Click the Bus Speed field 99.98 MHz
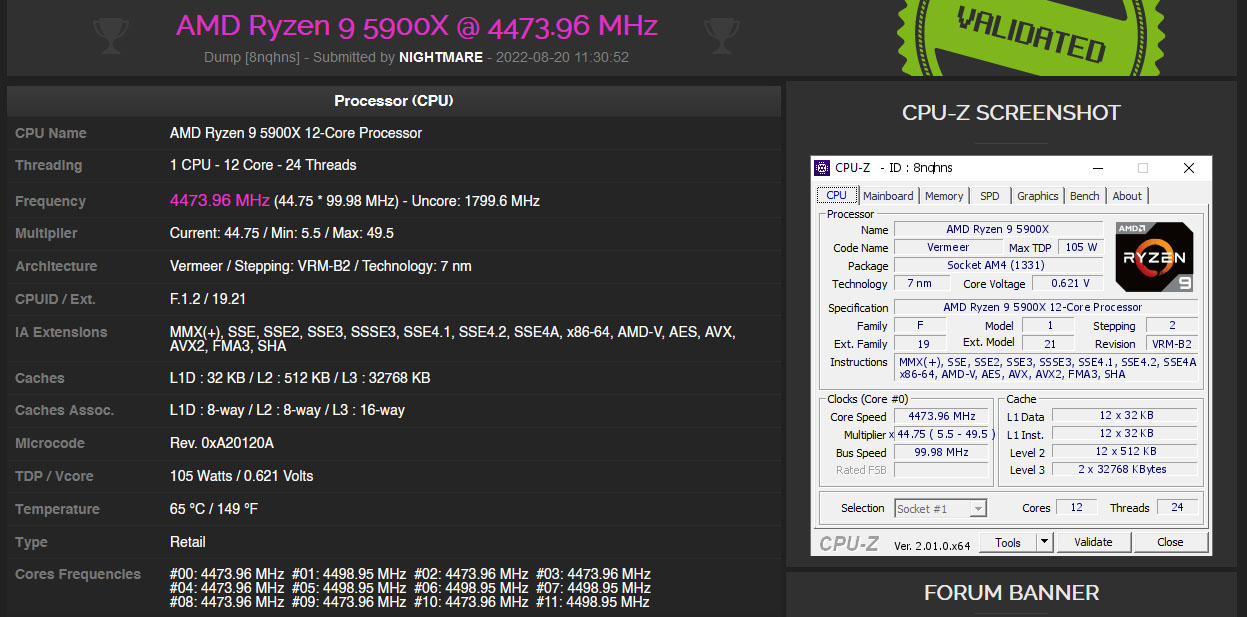Viewport: 1247px width, 617px height. (x=941, y=452)
